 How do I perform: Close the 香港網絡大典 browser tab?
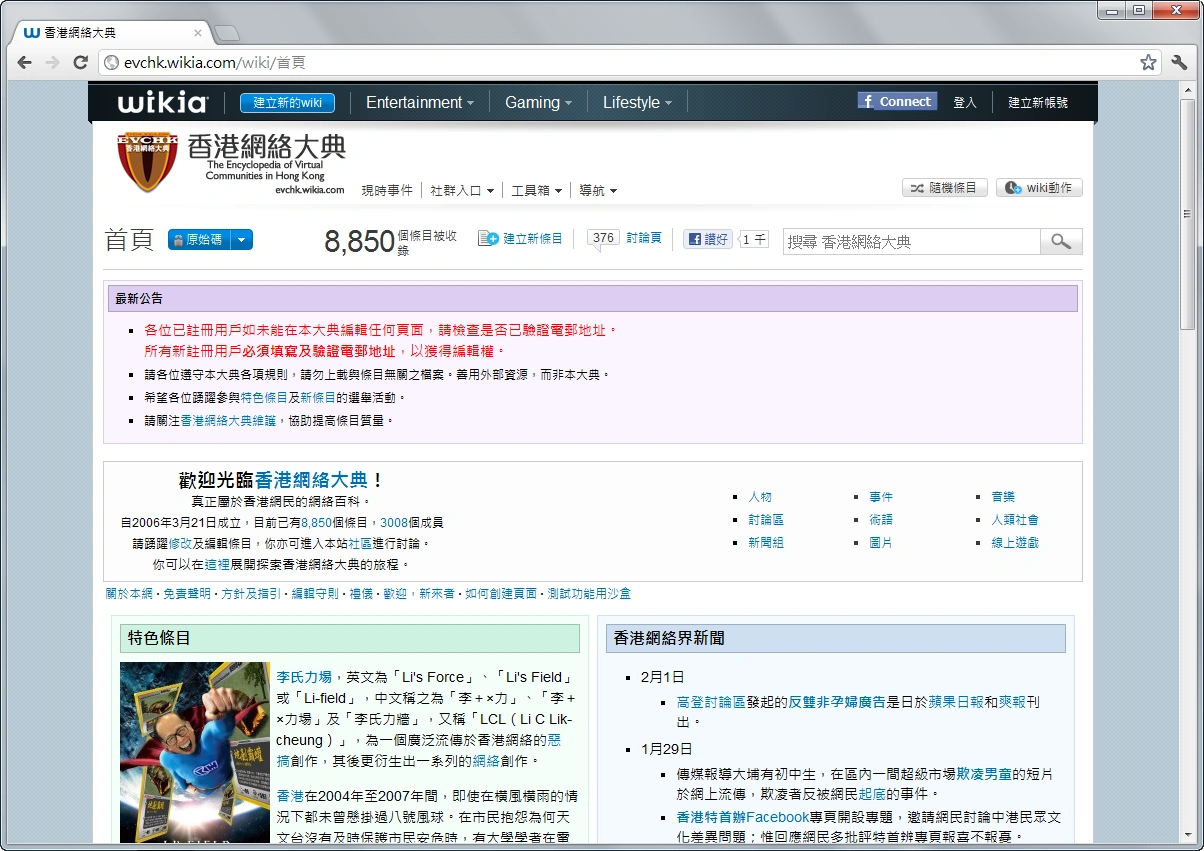198,33
